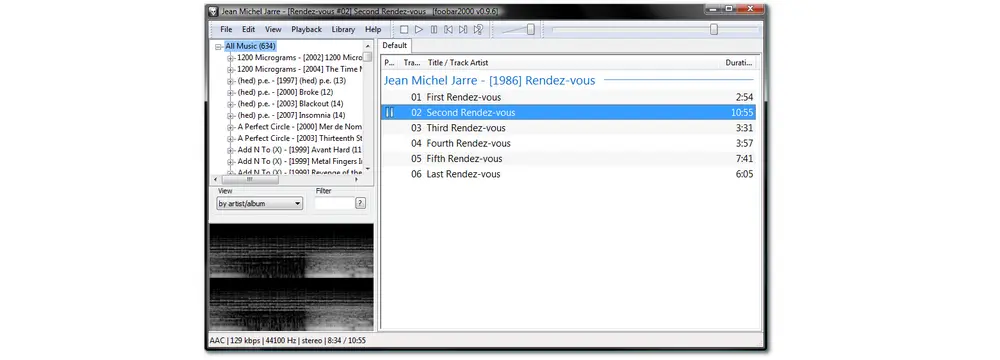
Task: Click the Stop playback button
Action: [404, 29]
